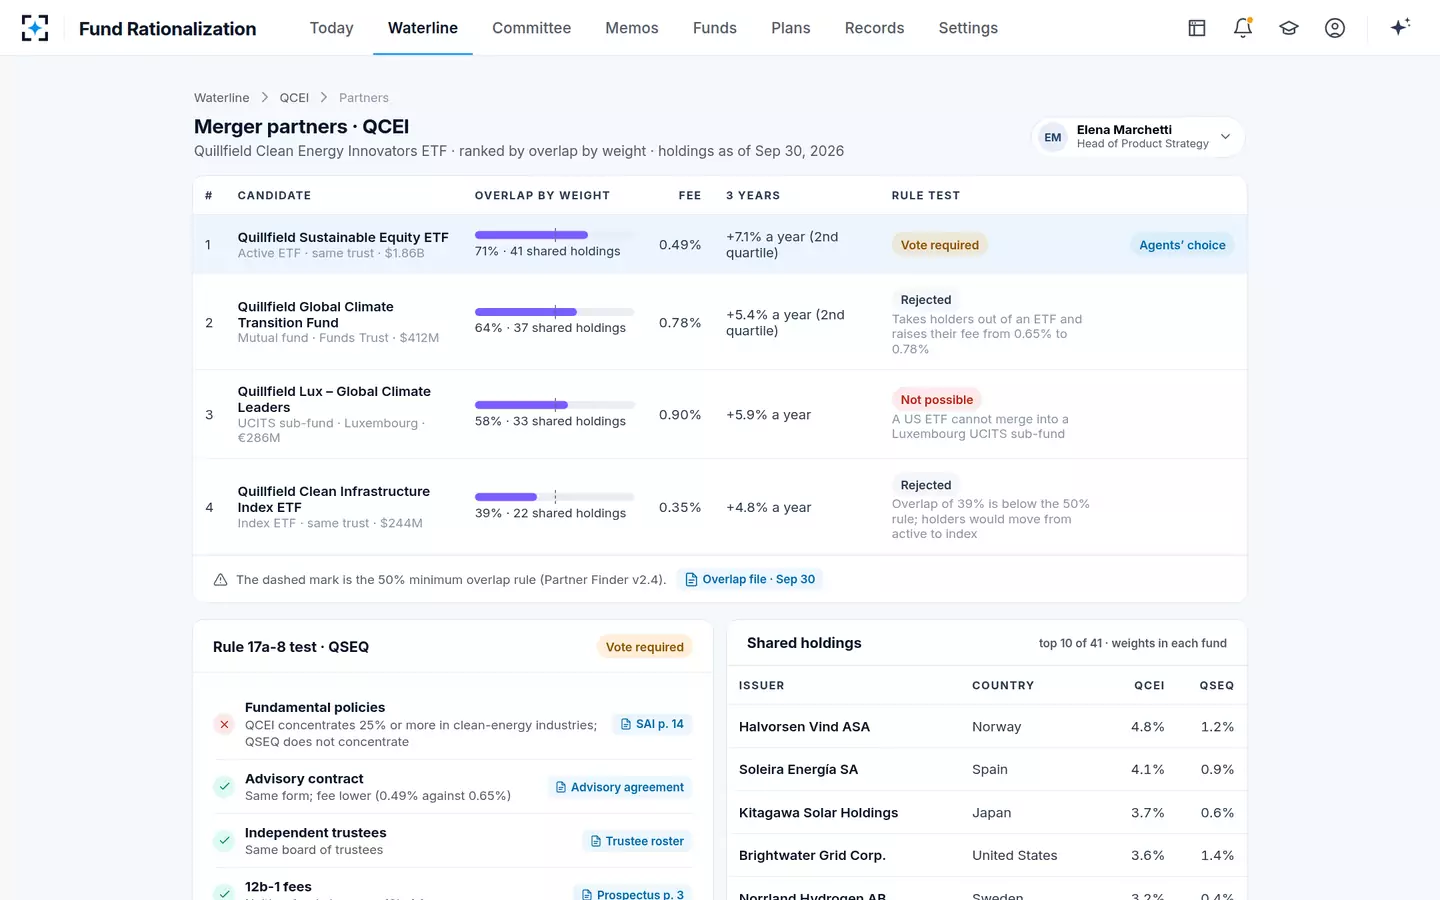The image size is (1440, 900).
Task: Switch to the Today tab
Action: tap(332, 28)
